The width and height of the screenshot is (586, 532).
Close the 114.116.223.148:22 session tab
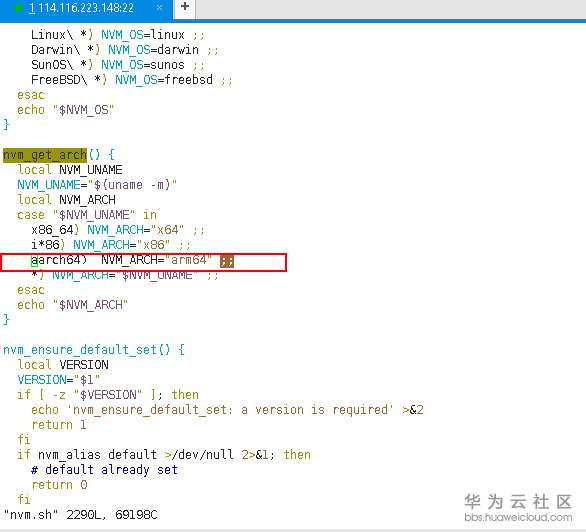[x=159, y=8]
